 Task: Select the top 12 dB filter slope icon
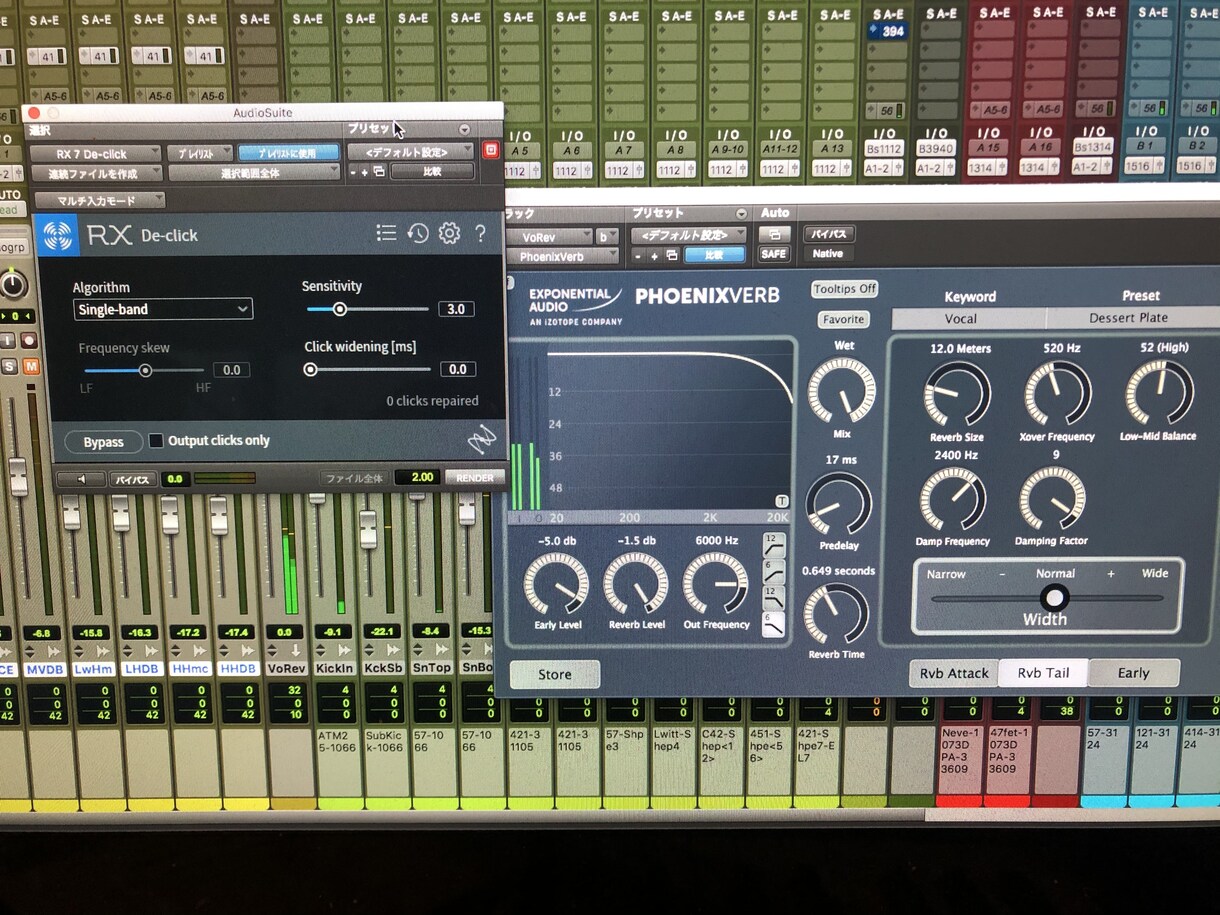(x=773, y=546)
